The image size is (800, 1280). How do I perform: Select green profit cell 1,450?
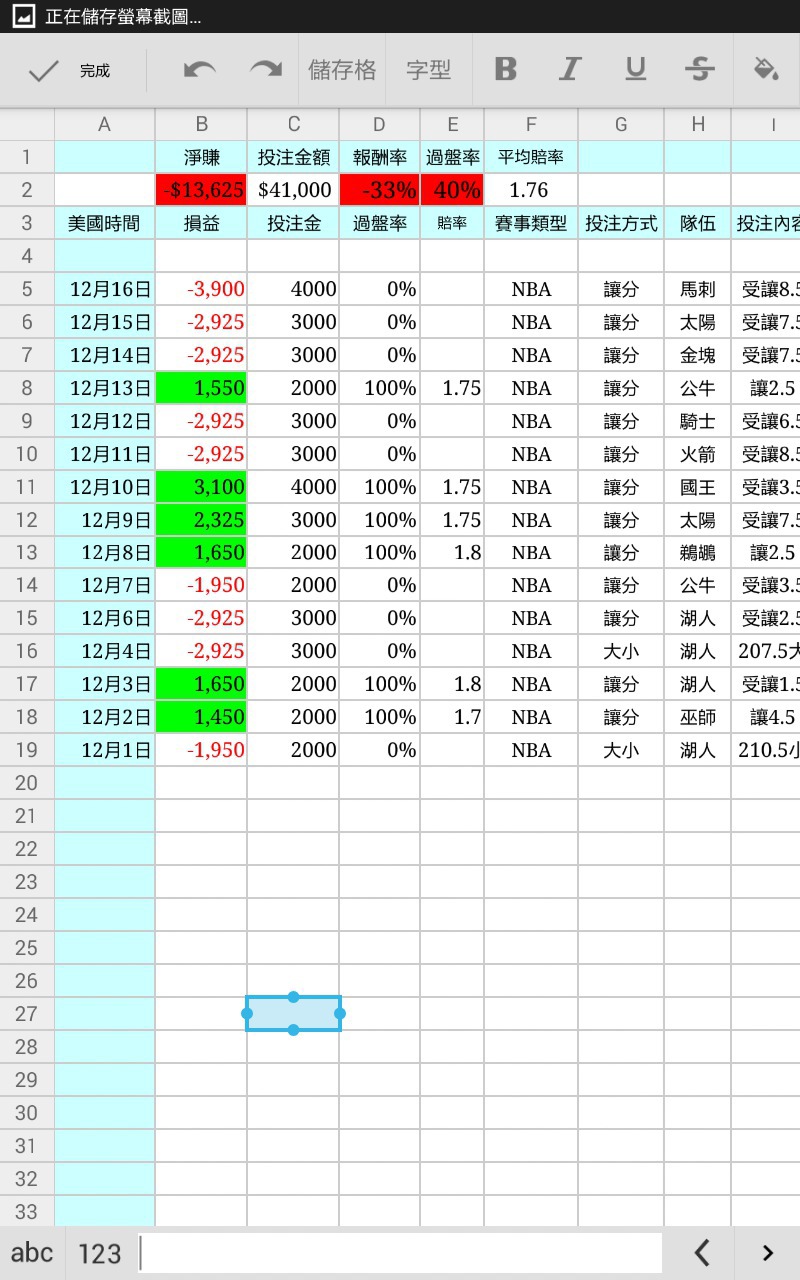[201, 717]
